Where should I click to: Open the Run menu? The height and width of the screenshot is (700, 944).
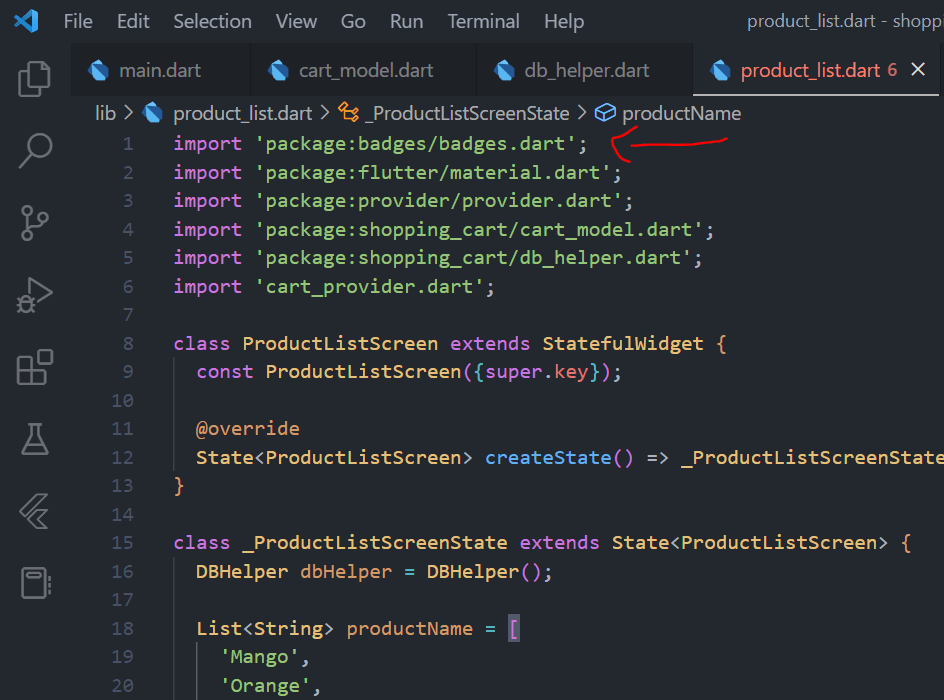pyautogui.click(x=406, y=22)
